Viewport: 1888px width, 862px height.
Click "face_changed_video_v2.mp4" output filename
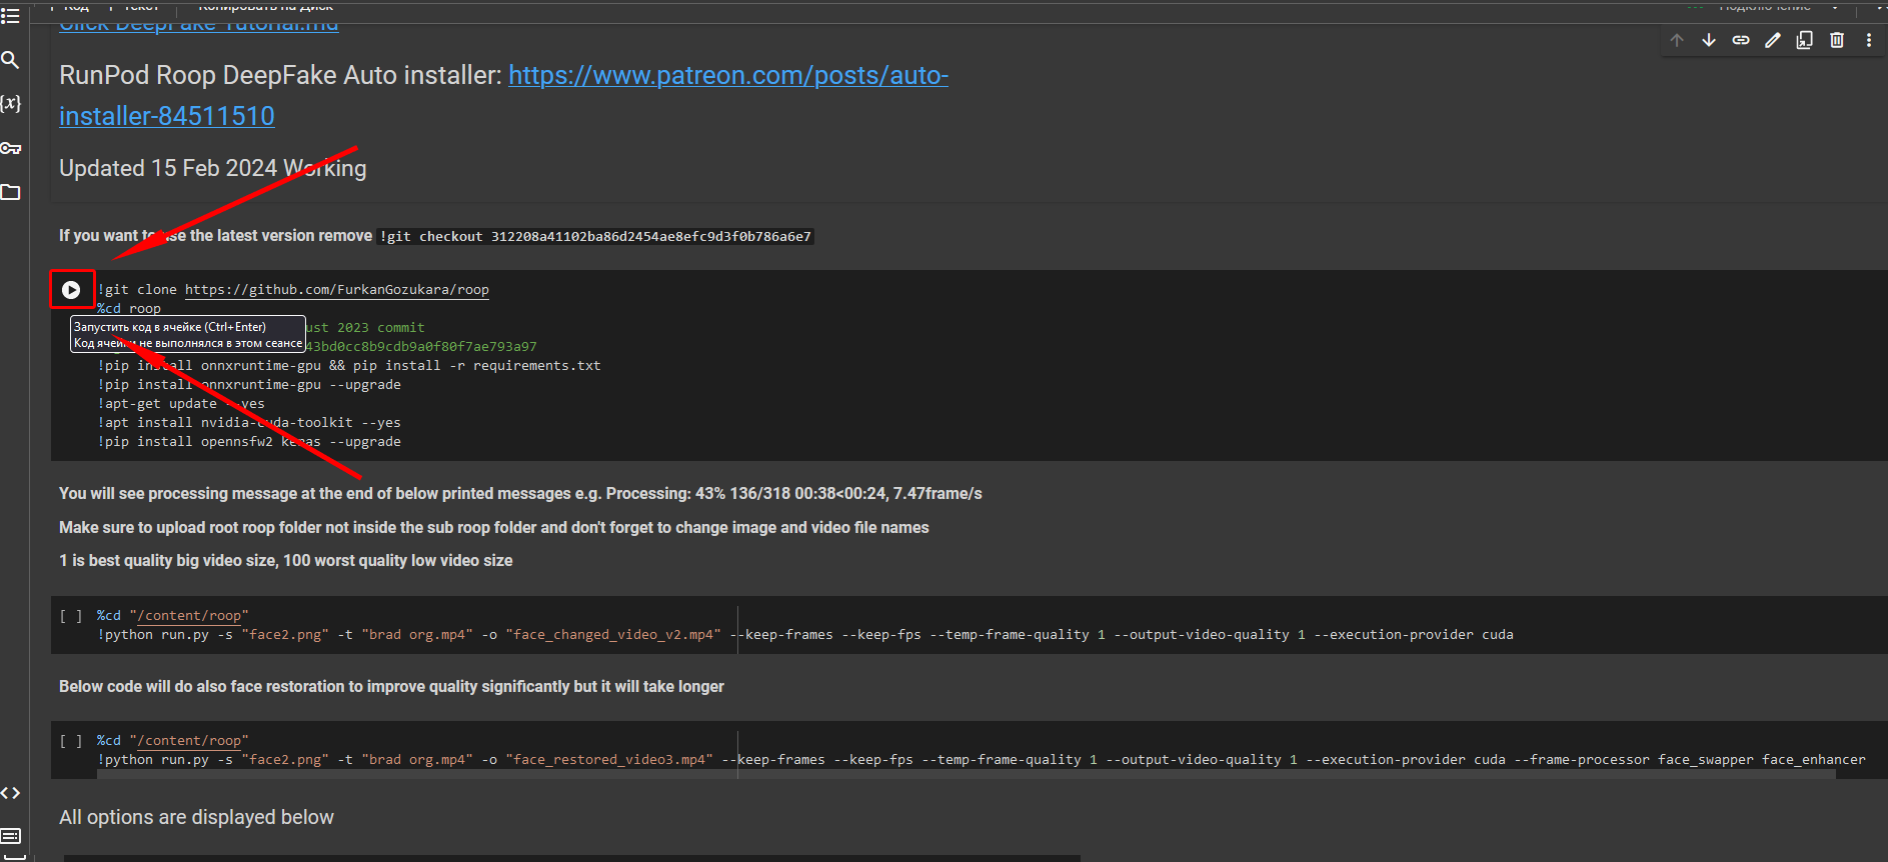pyautogui.click(x=613, y=635)
